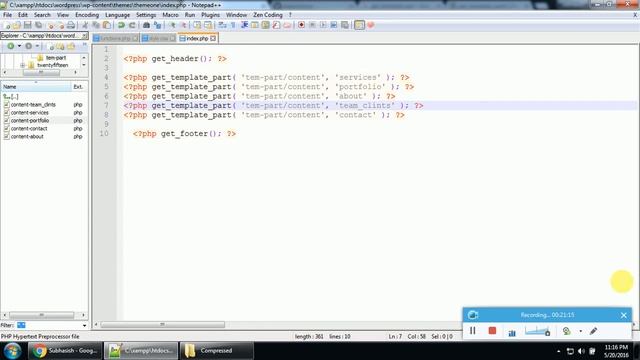Click the Replace toolbar icon
Screen dimensions: 640x360
tap(157, 25)
